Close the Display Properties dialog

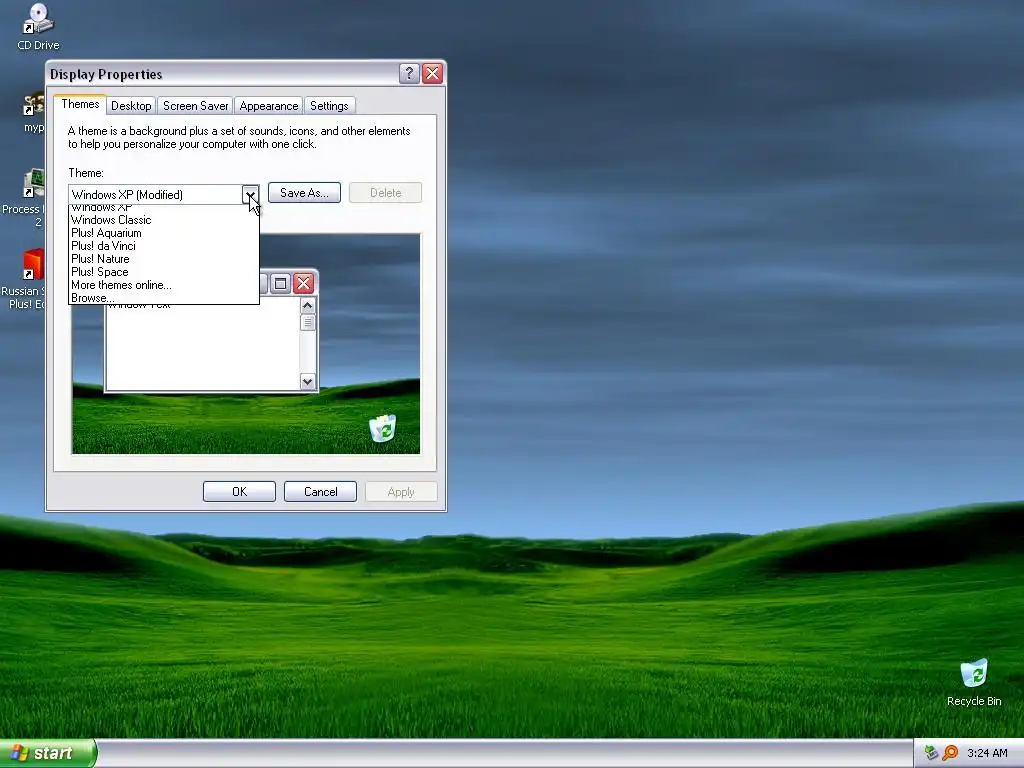432,74
